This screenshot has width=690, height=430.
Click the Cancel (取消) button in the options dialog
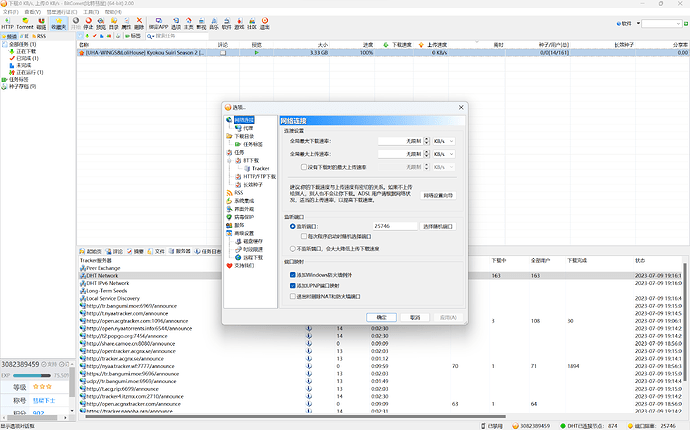[415, 317]
